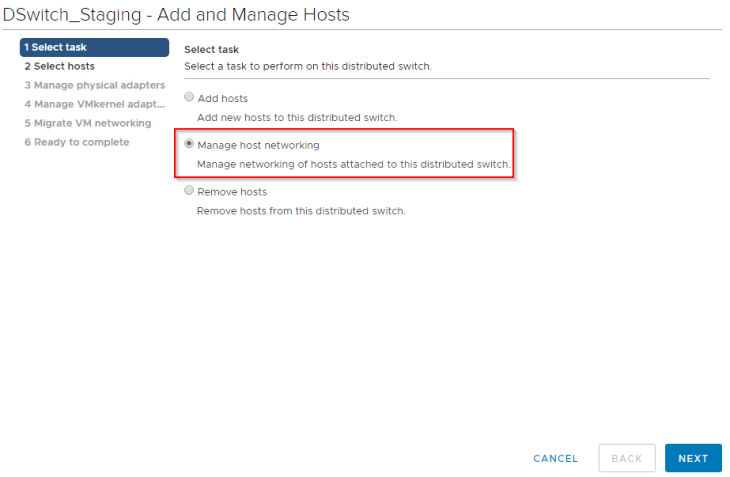Click the 'Remove hosts' option label
The image size is (730, 477).
231,192
